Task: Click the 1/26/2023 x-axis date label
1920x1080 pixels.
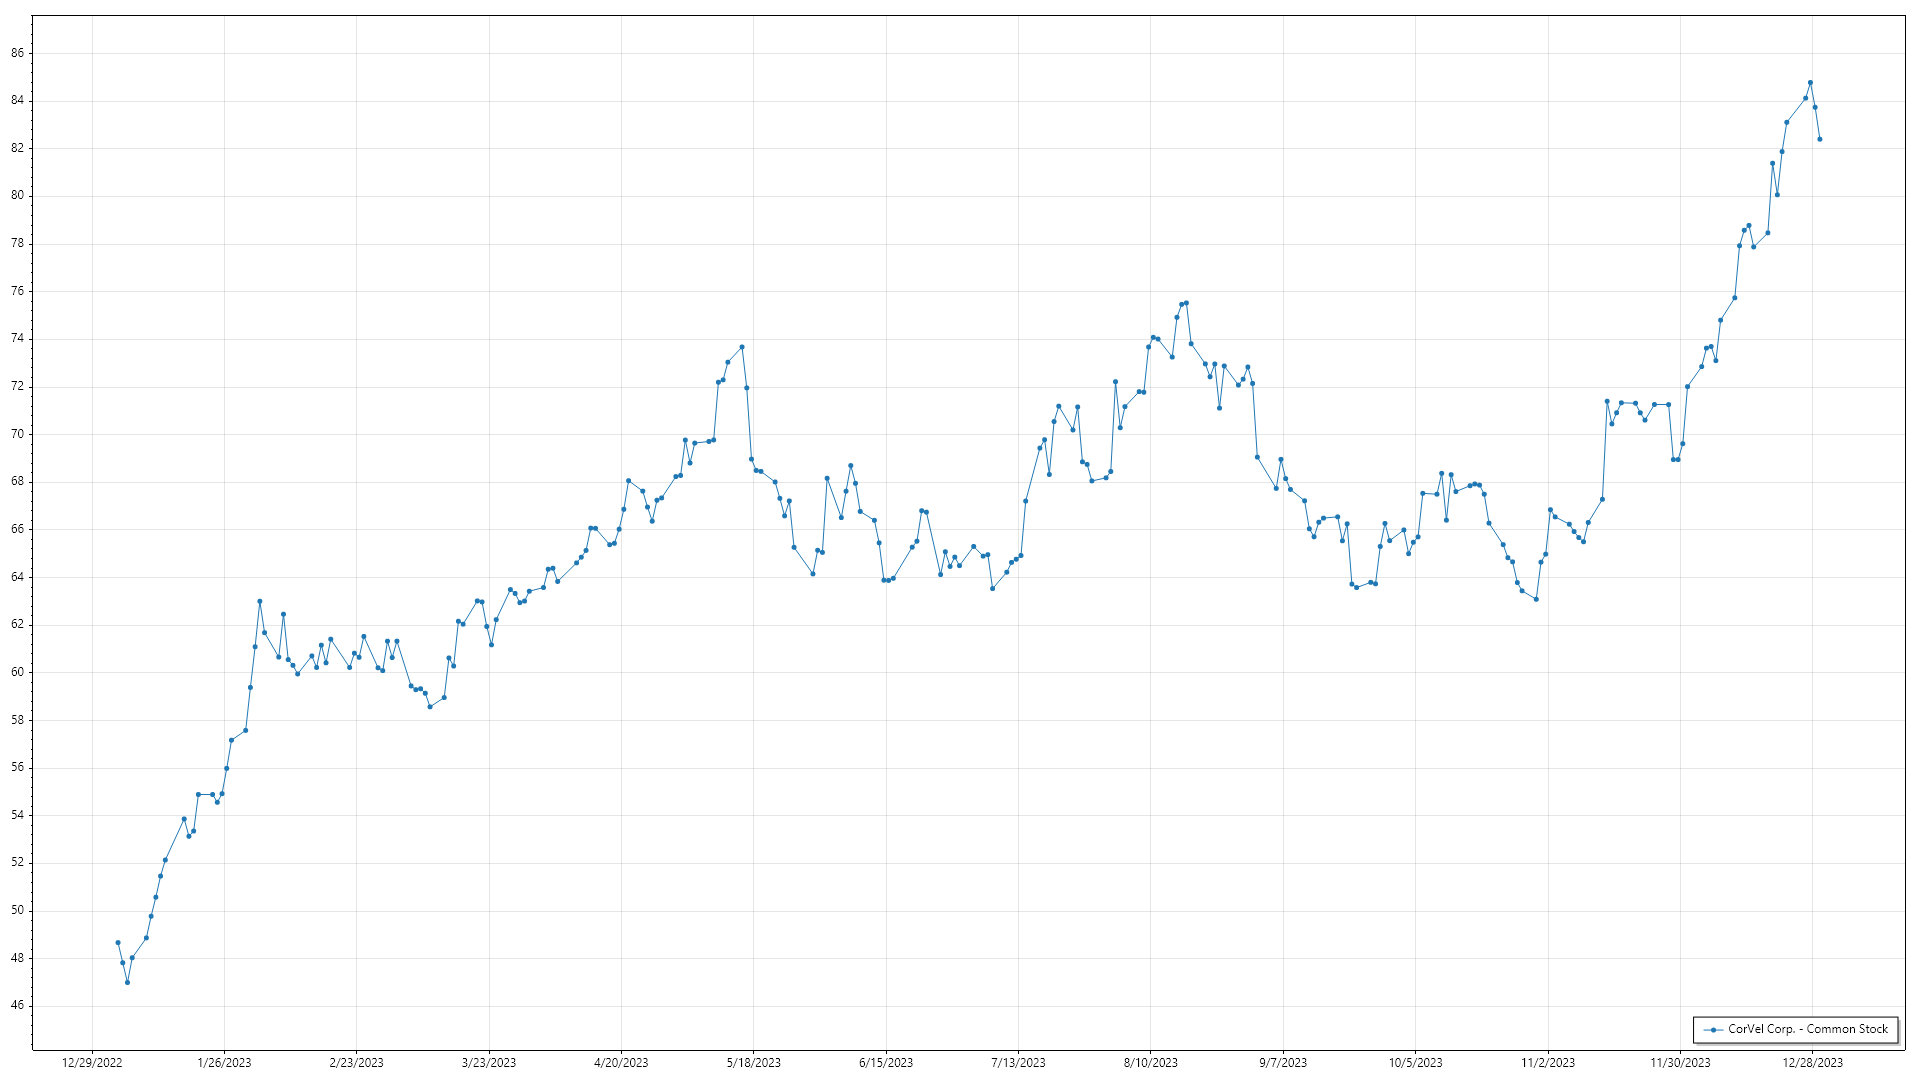Action: (224, 1063)
